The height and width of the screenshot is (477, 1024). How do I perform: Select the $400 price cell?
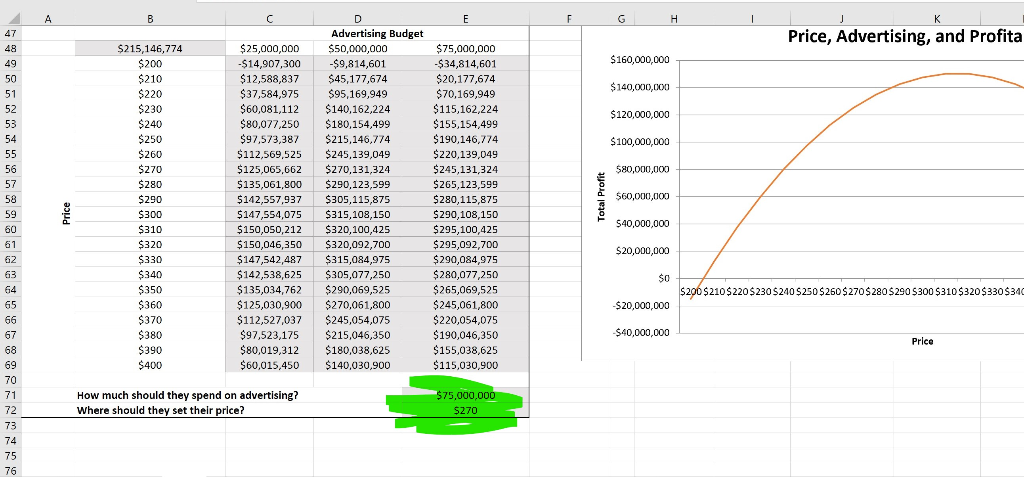coord(150,365)
